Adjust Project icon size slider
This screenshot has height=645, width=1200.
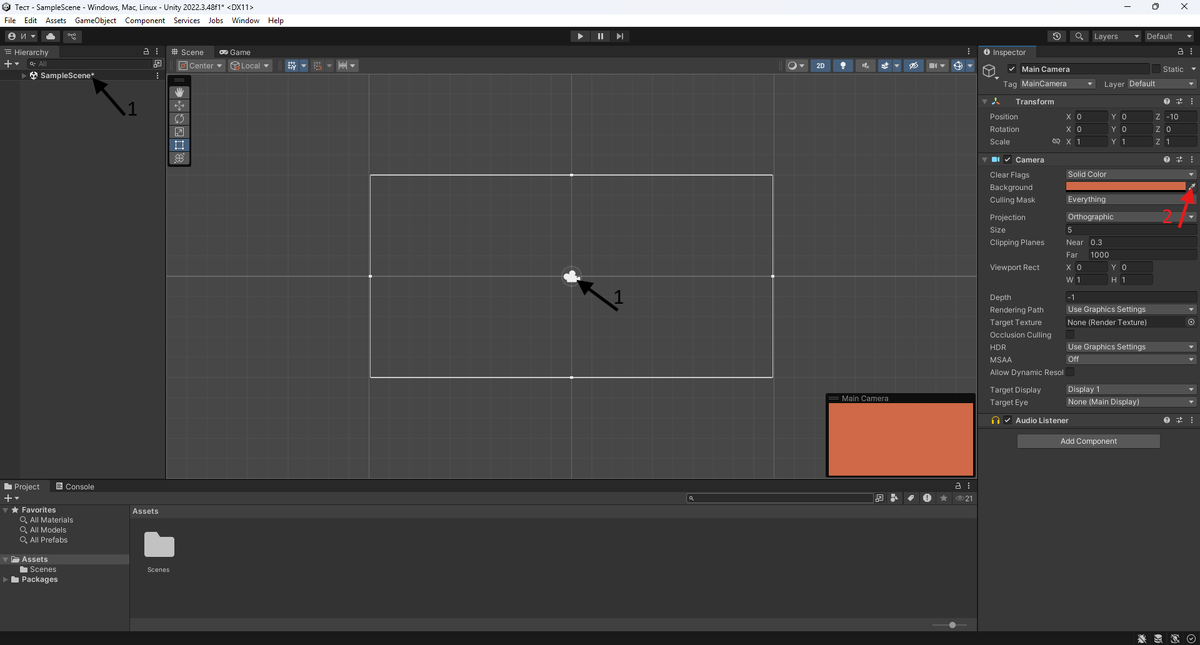(x=951, y=625)
